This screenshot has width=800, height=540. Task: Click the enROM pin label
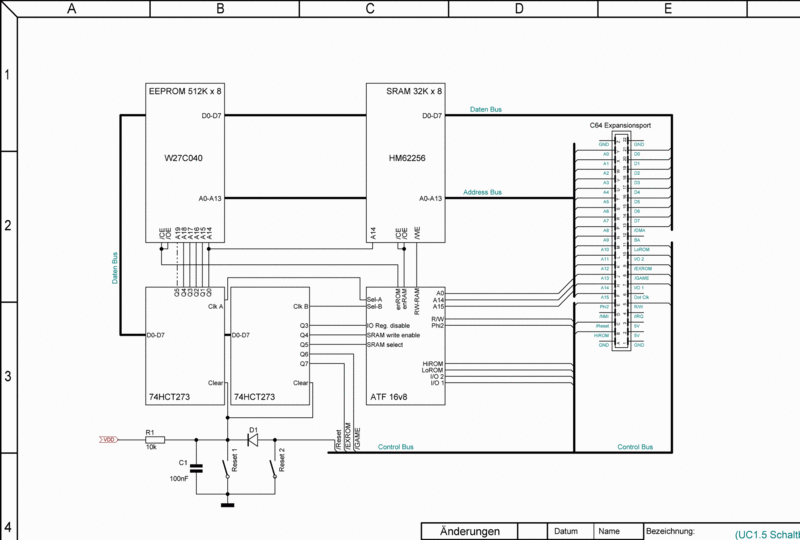coord(398,299)
